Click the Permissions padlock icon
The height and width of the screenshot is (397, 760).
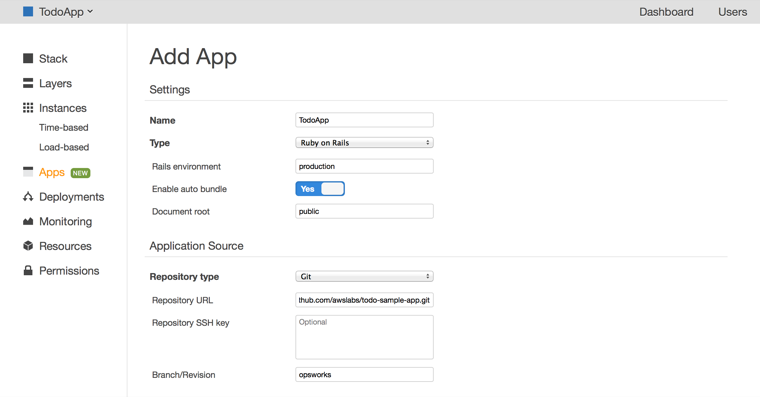point(28,270)
